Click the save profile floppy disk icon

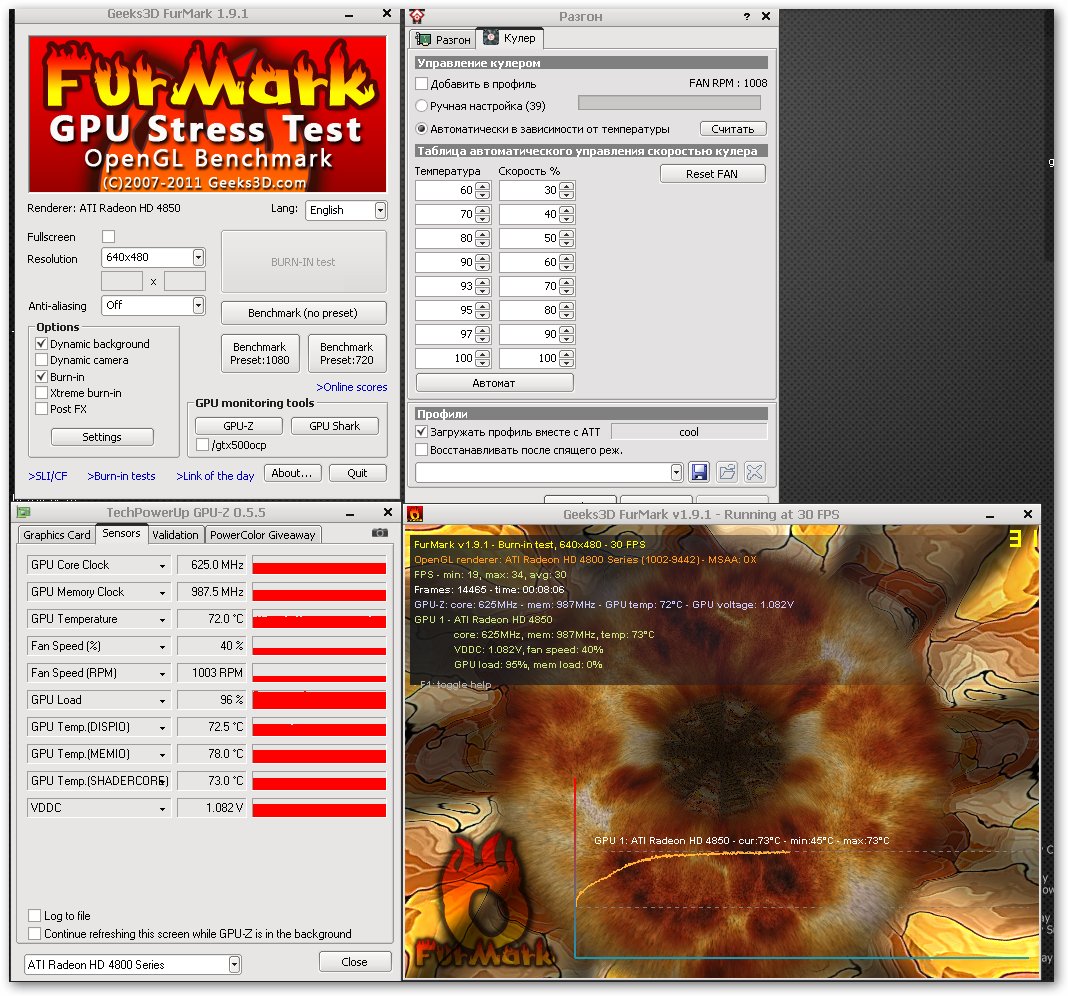coord(699,472)
